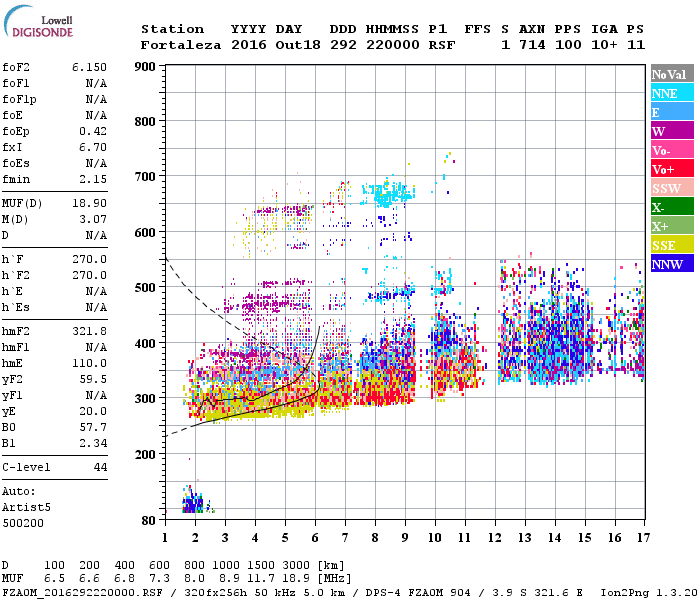Click the 500 km height axis label
The image size is (700, 600).
point(145,288)
